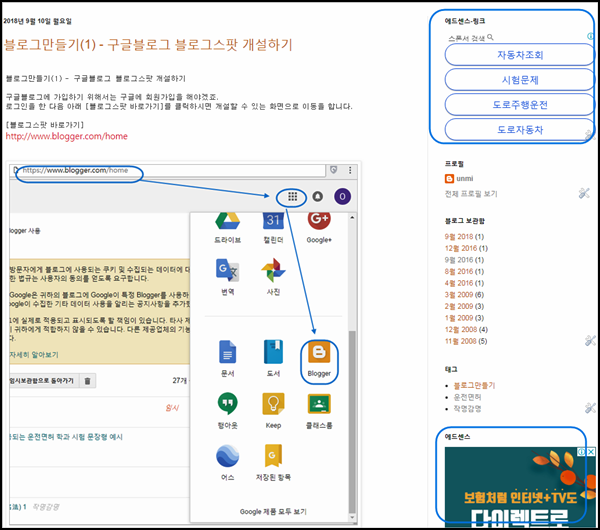Click the 도로주행운전 sponsored button
600x530 pixels.
(520, 105)
